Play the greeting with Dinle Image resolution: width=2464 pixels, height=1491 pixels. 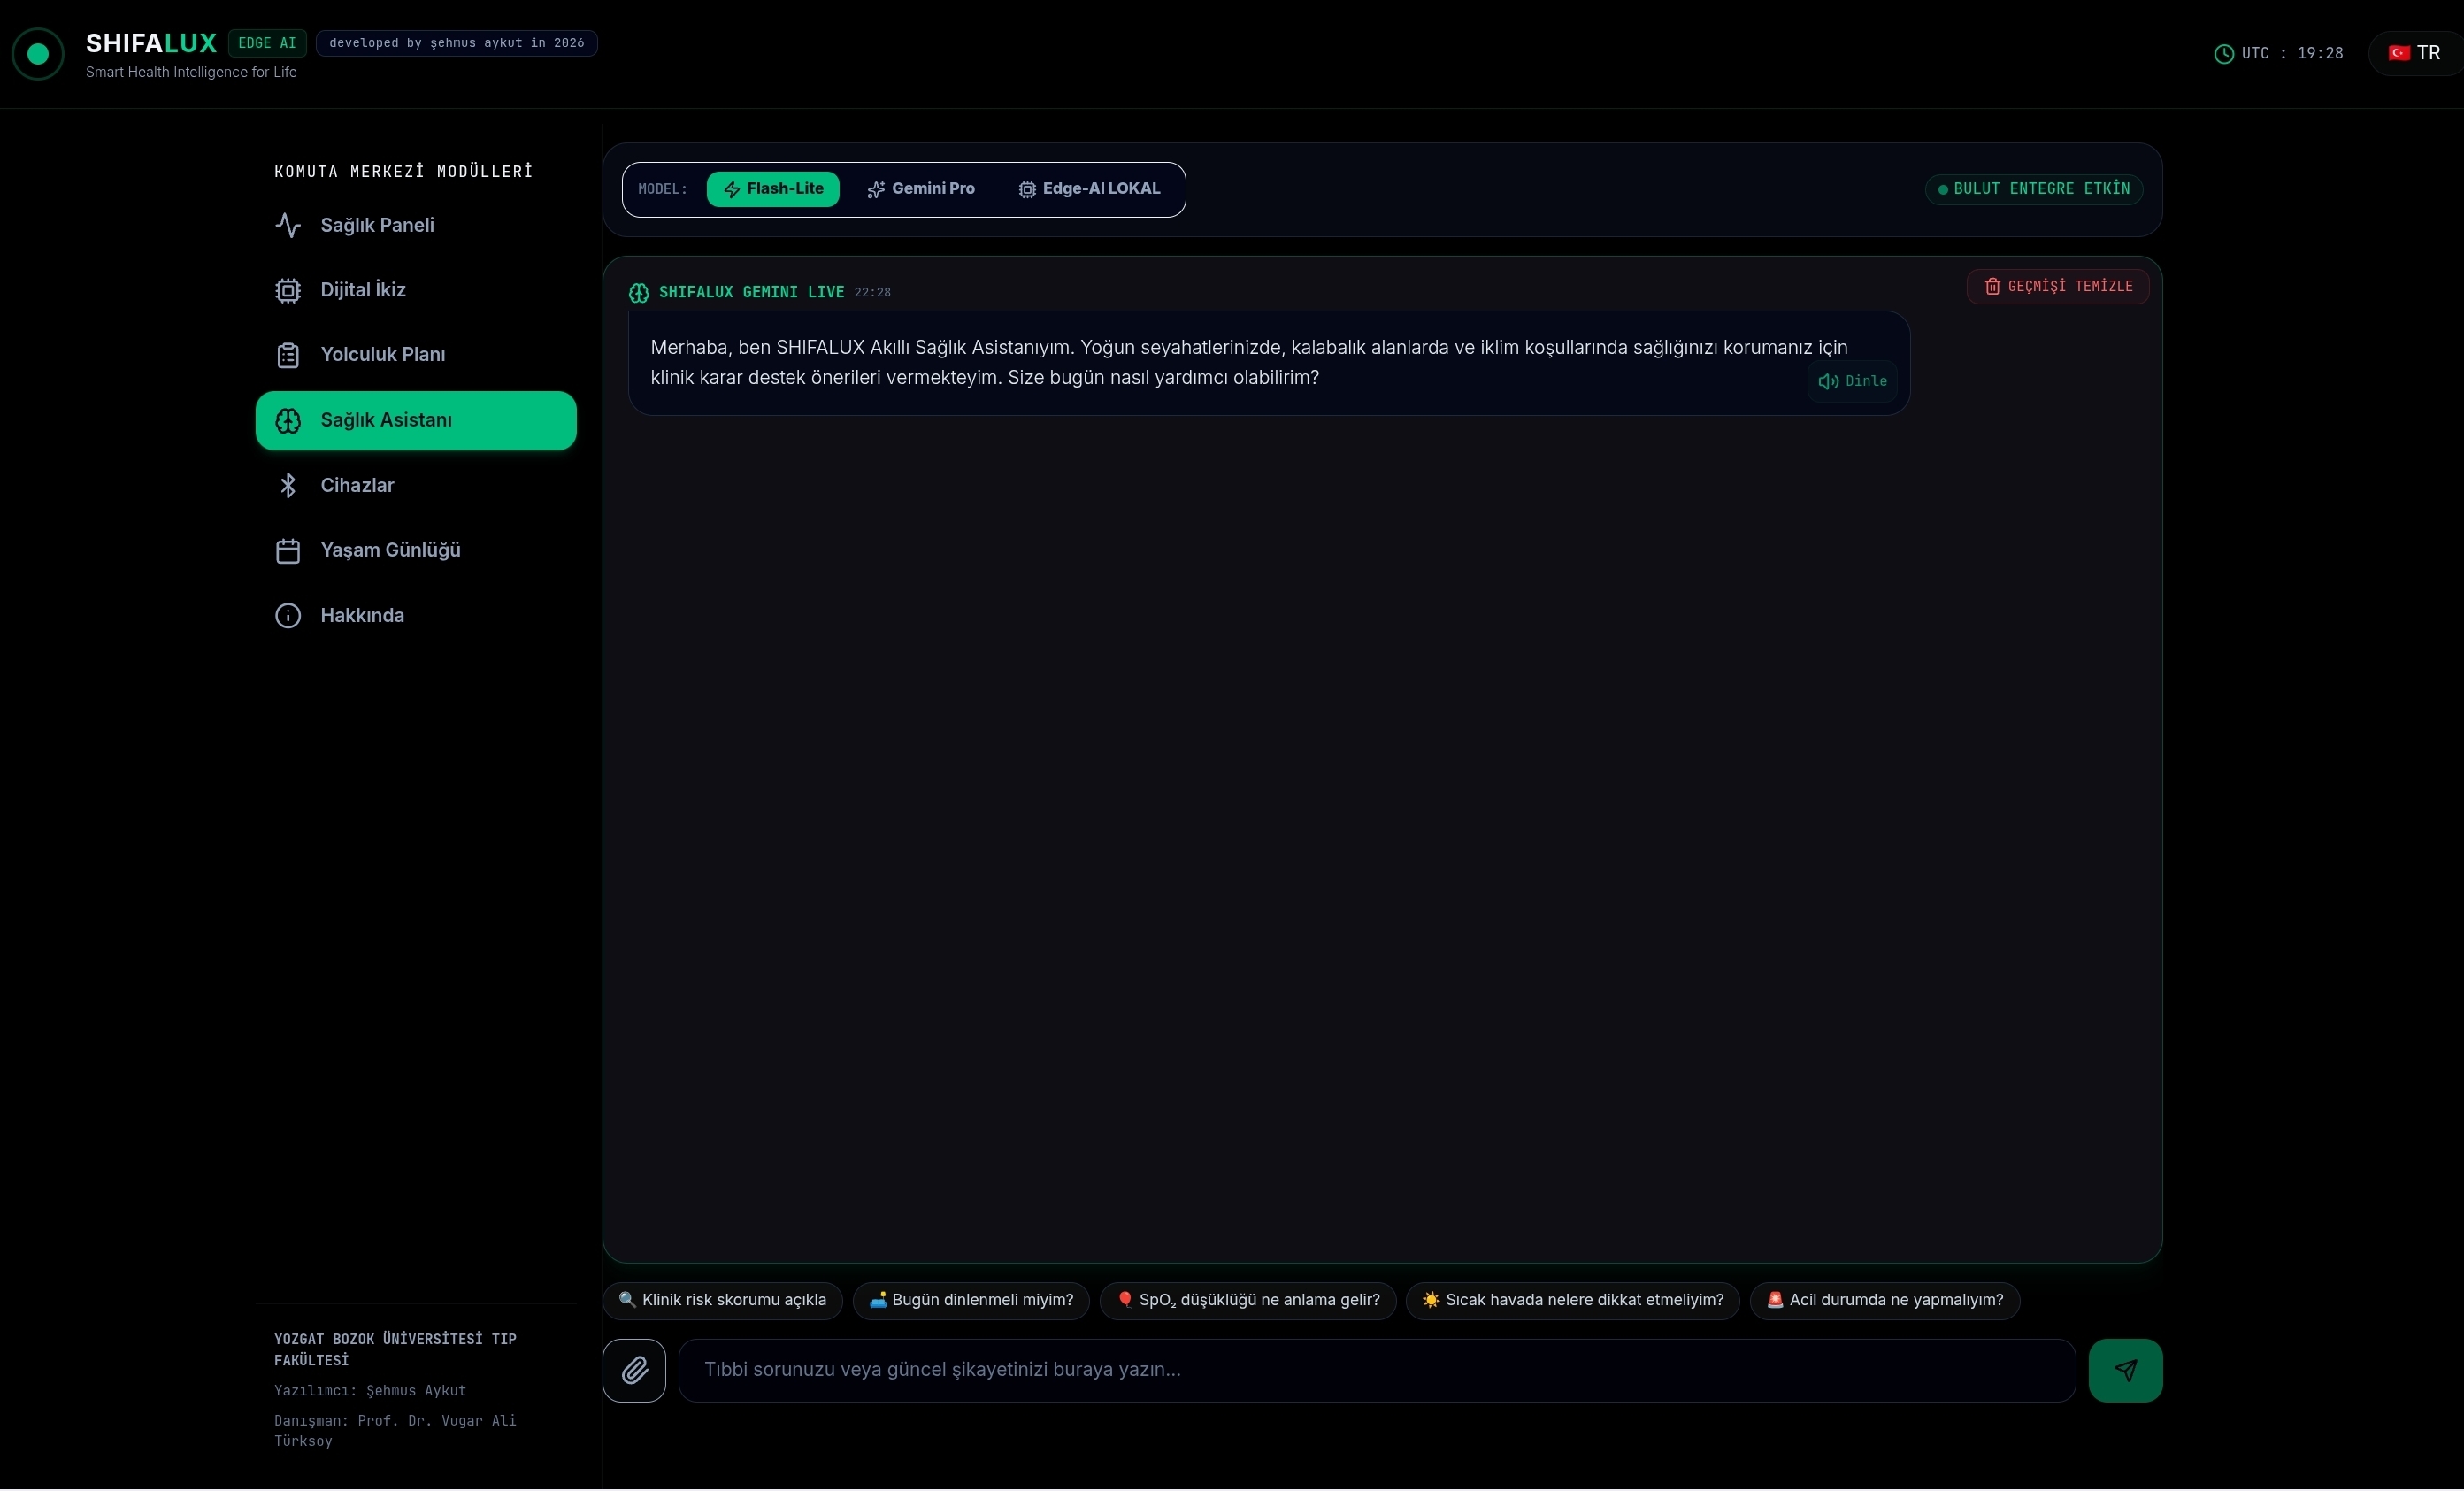[x=1852, y=382]
